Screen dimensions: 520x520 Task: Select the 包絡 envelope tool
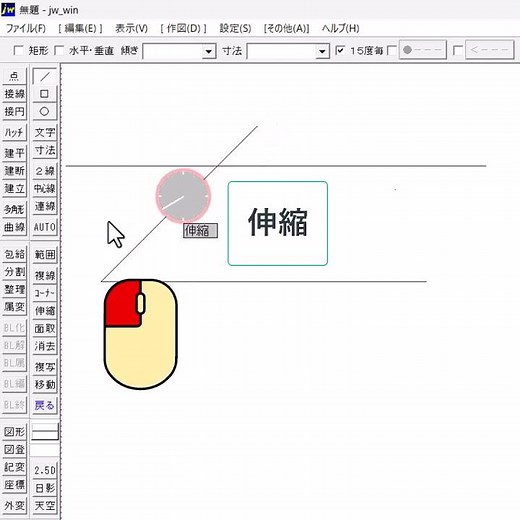coord(14,254)
